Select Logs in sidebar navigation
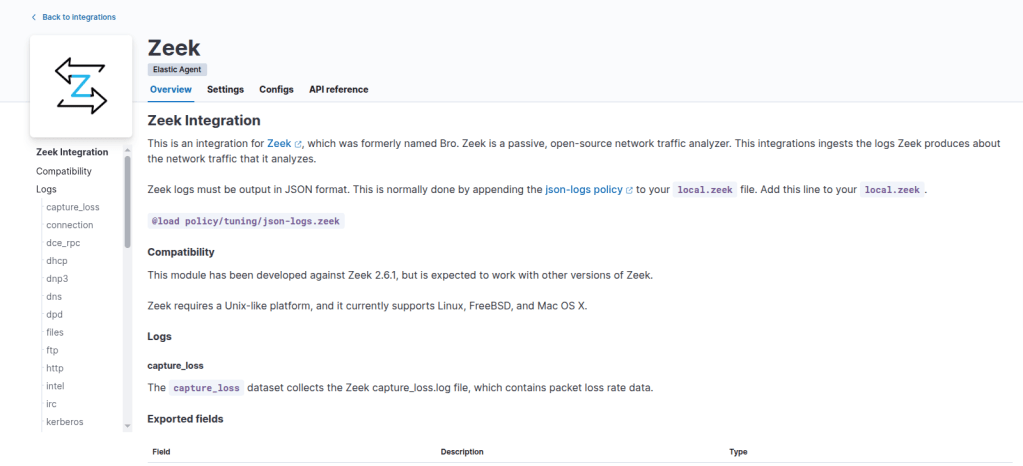 pyautogui.click(x=46, y=189)
